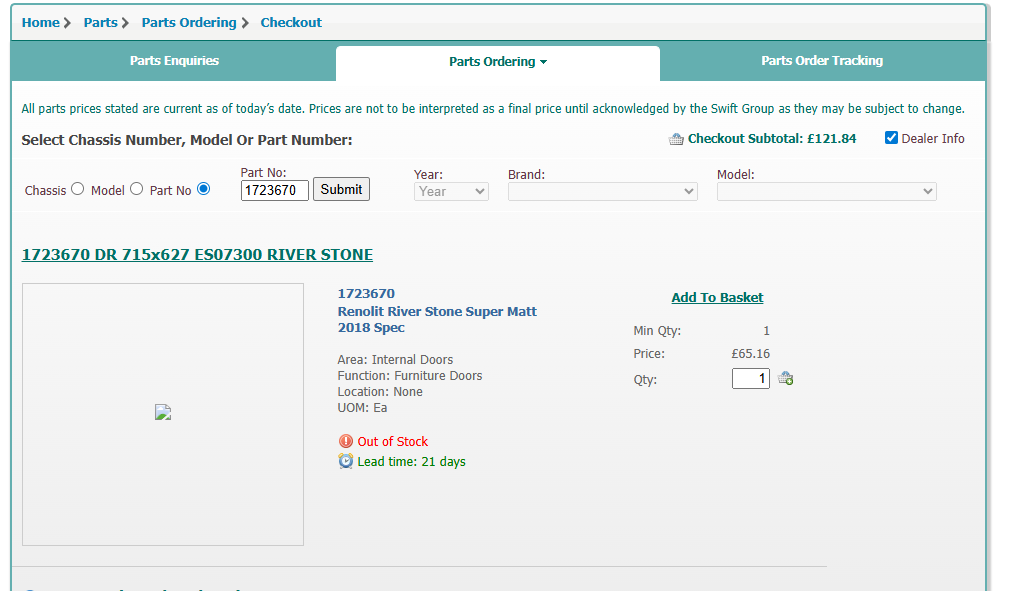This screenshot has height=591, width=1013.
Task: Focus the Qty input field
Action: [x=751, y=378]
